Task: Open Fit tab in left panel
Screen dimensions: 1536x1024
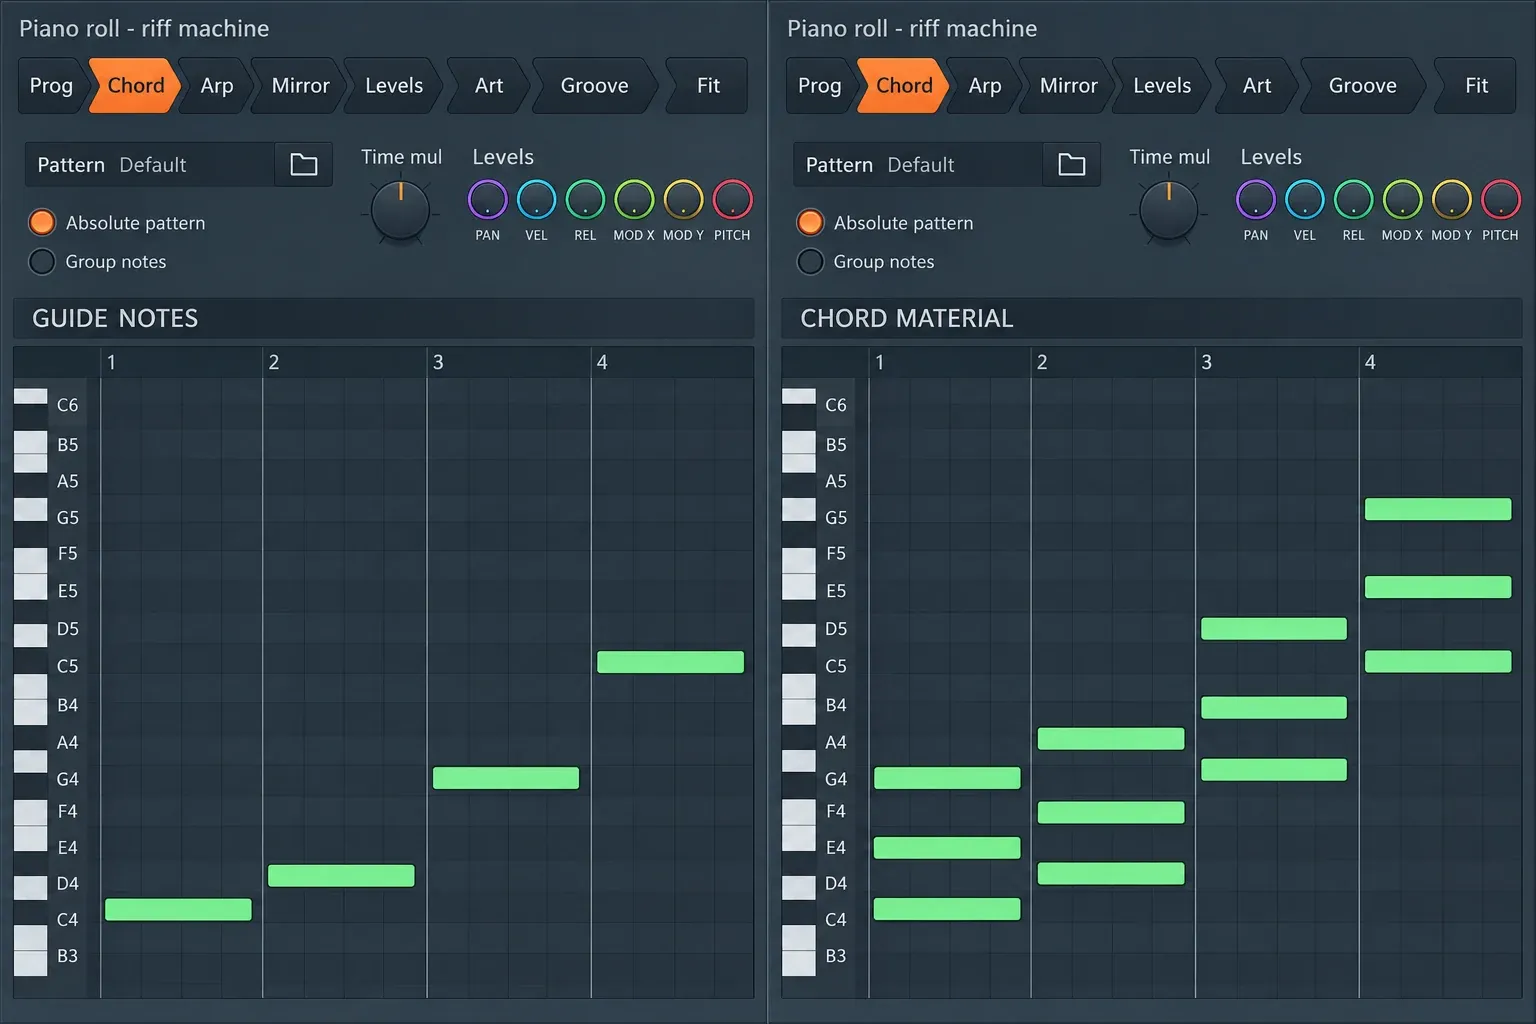Action: (708, 86)
